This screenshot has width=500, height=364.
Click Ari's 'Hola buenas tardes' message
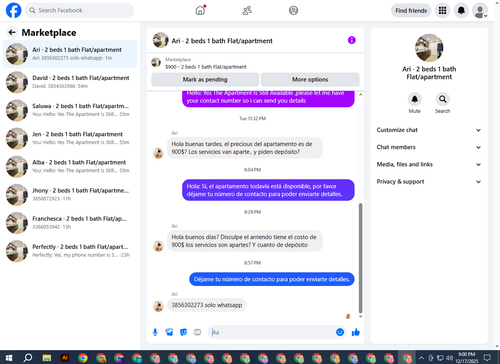pyautogui.click(x=245, y=148)
